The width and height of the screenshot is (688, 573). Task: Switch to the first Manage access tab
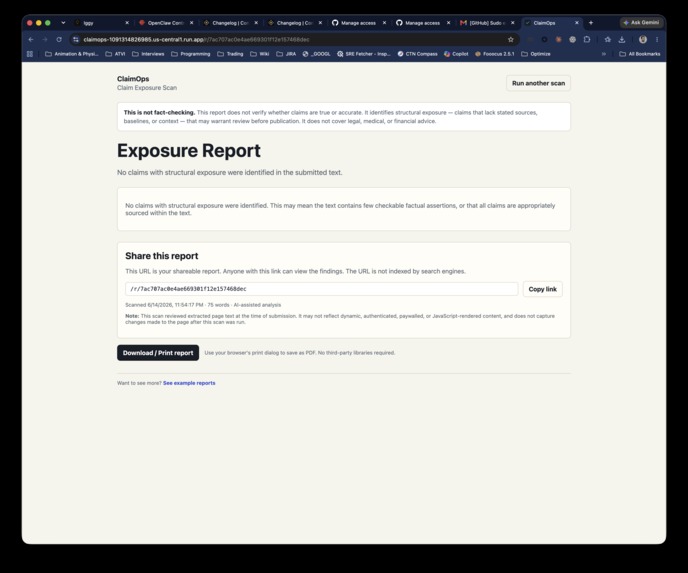coord(358,23)
